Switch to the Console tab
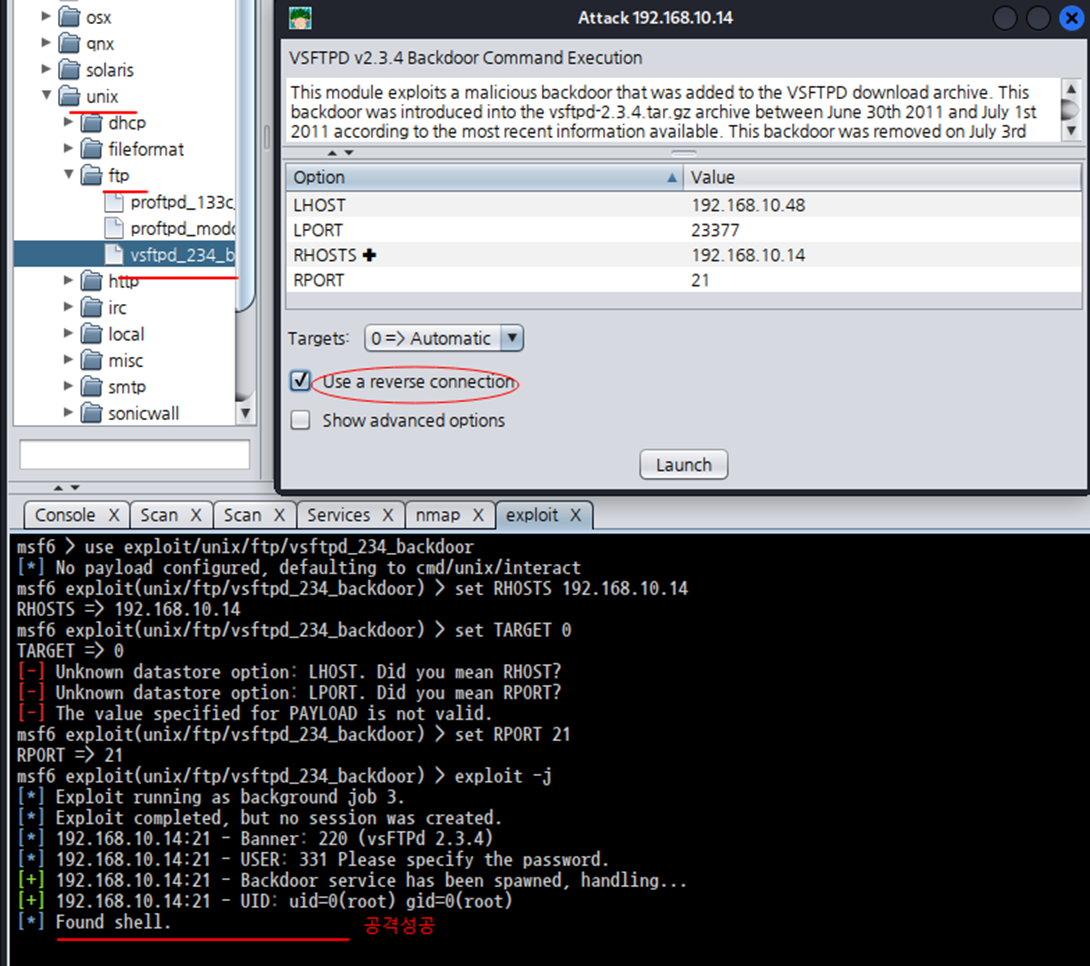 coord(65,515)
